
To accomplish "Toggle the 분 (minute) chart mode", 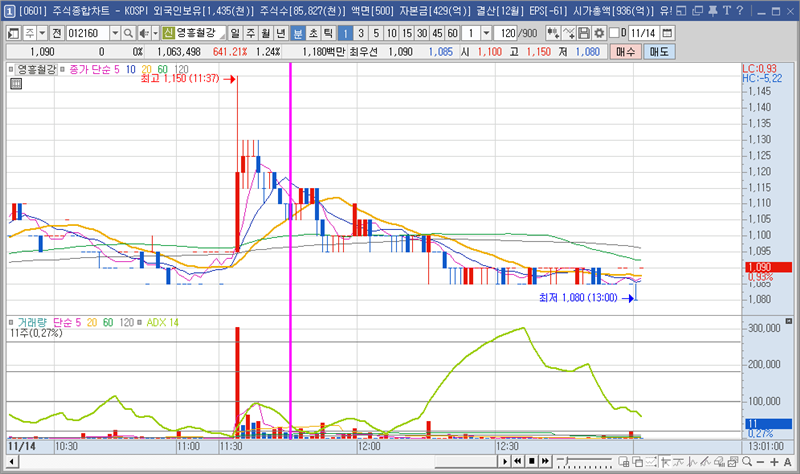I will tap(297, 33).
